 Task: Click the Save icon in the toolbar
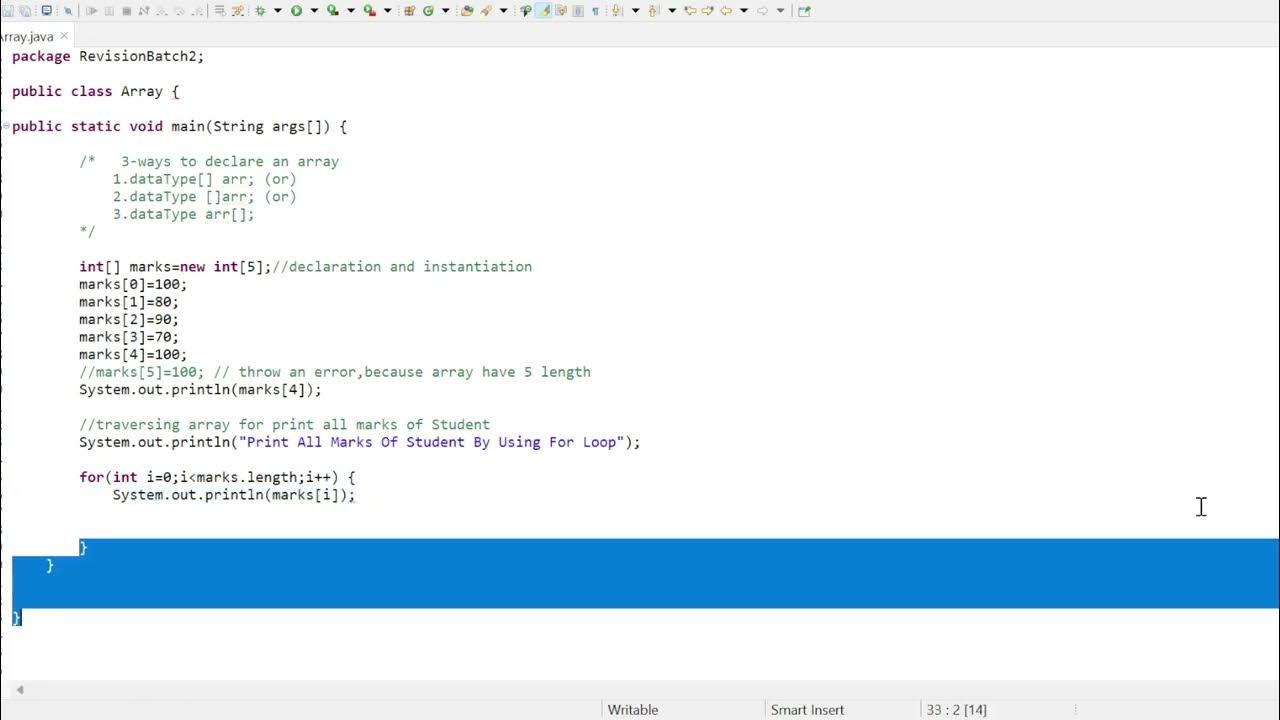tap(8, 11)
